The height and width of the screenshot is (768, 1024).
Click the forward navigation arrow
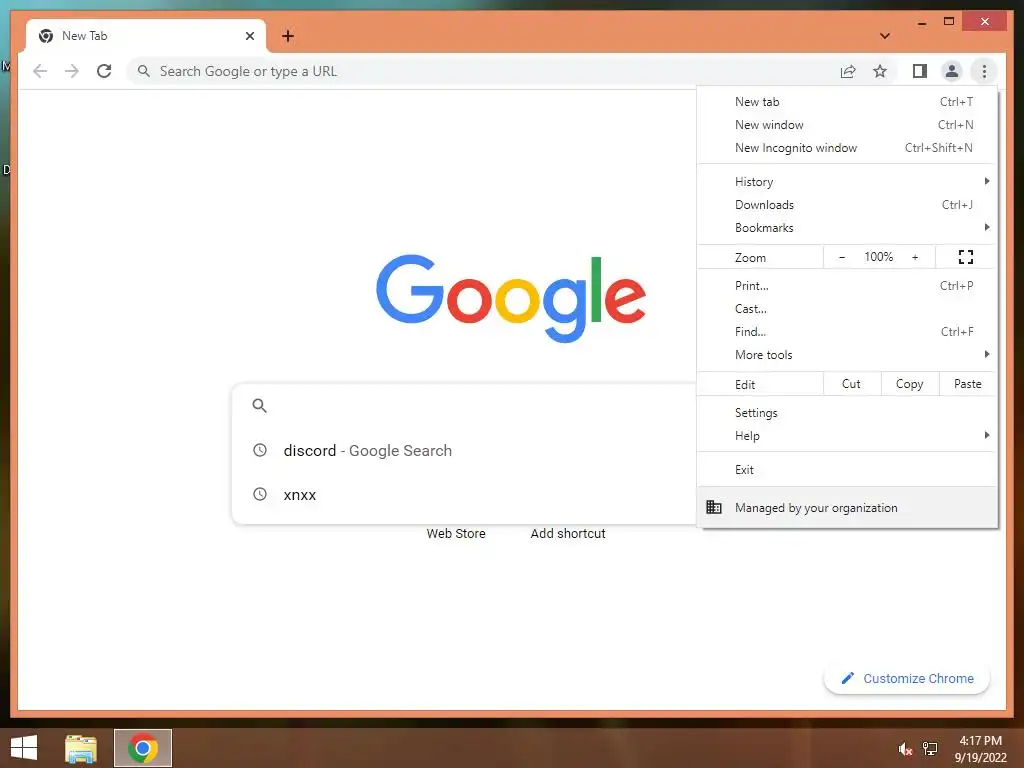(x=72, y=71)
